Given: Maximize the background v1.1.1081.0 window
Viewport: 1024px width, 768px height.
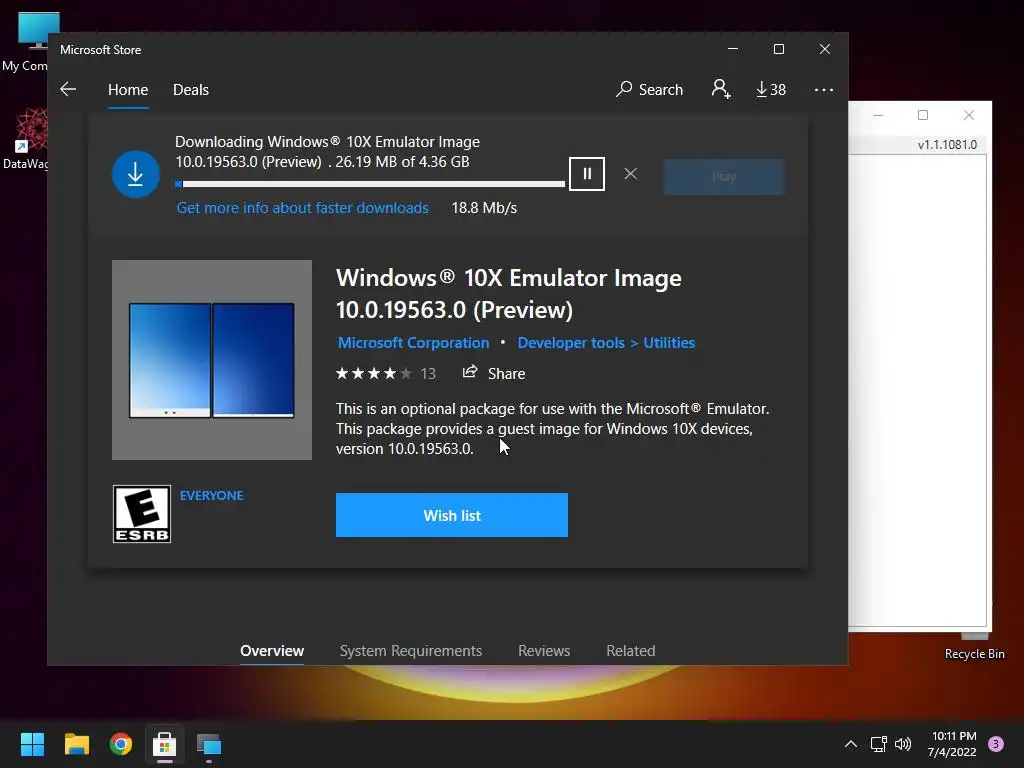Looking at the screenshot, I should [923, 115].
